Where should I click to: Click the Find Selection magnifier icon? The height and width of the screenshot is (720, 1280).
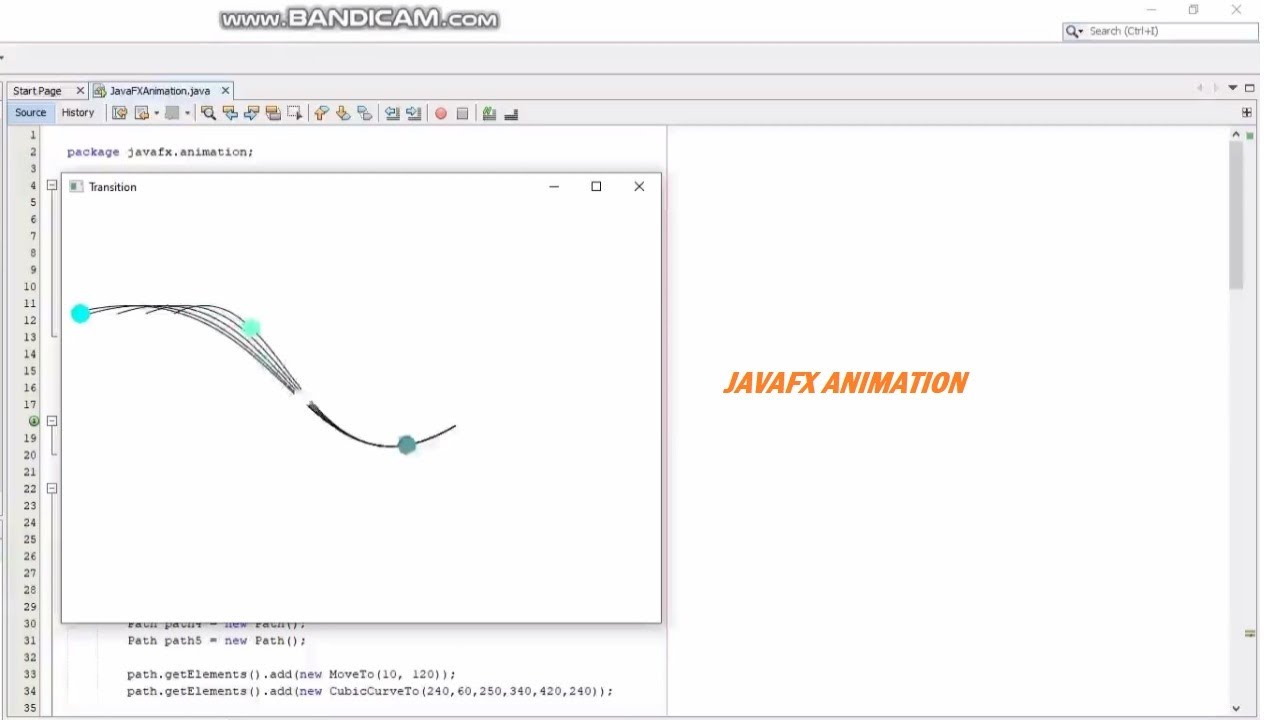(208, 113)
